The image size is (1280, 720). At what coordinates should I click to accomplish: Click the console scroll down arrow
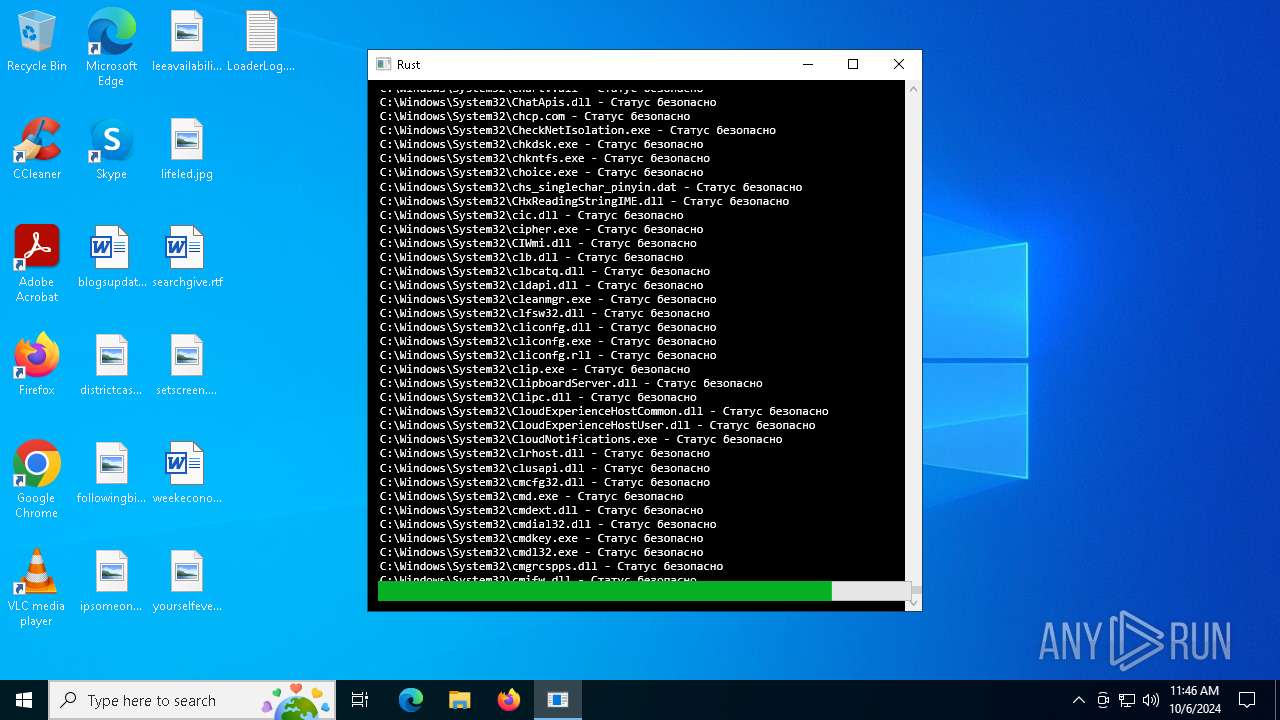(913, 603)
